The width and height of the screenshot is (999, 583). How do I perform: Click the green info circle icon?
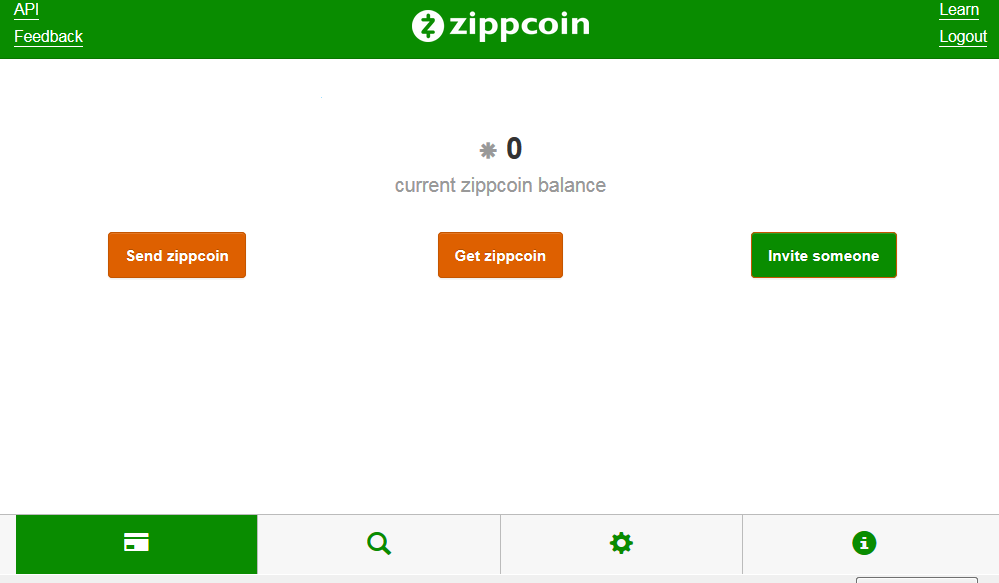pos(864,543)
